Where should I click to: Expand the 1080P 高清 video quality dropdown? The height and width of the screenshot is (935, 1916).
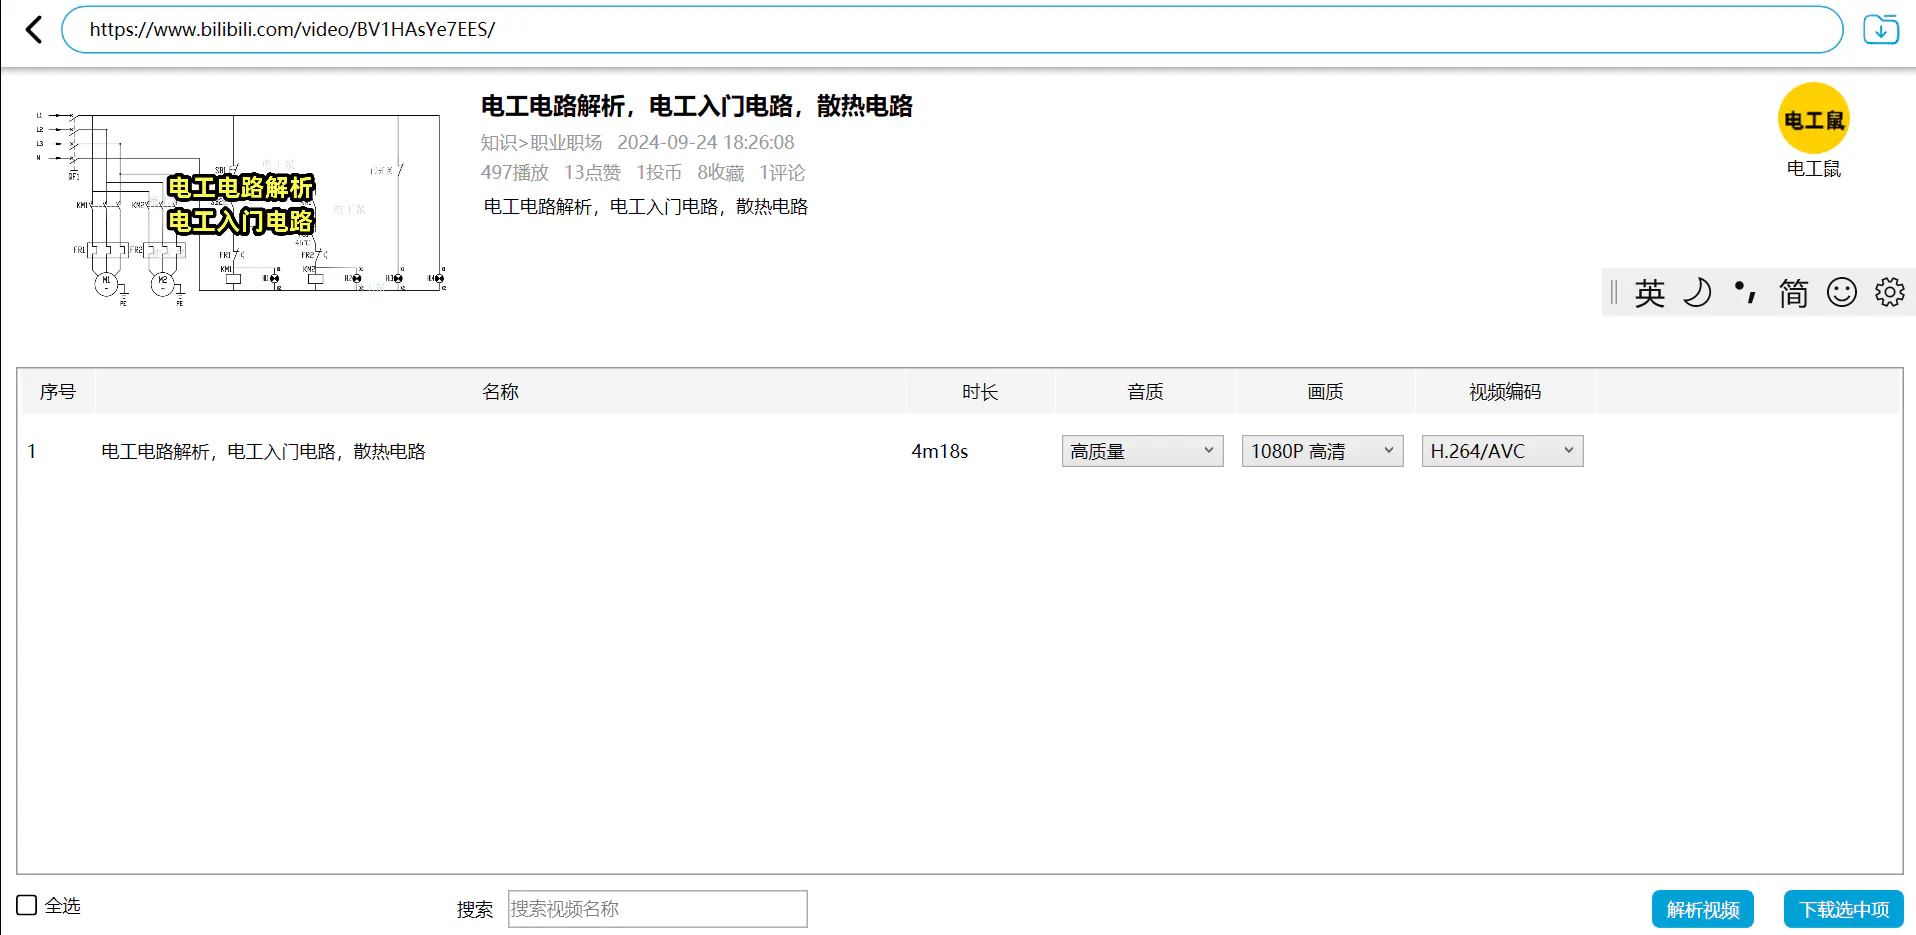[x=1322, y=451]
